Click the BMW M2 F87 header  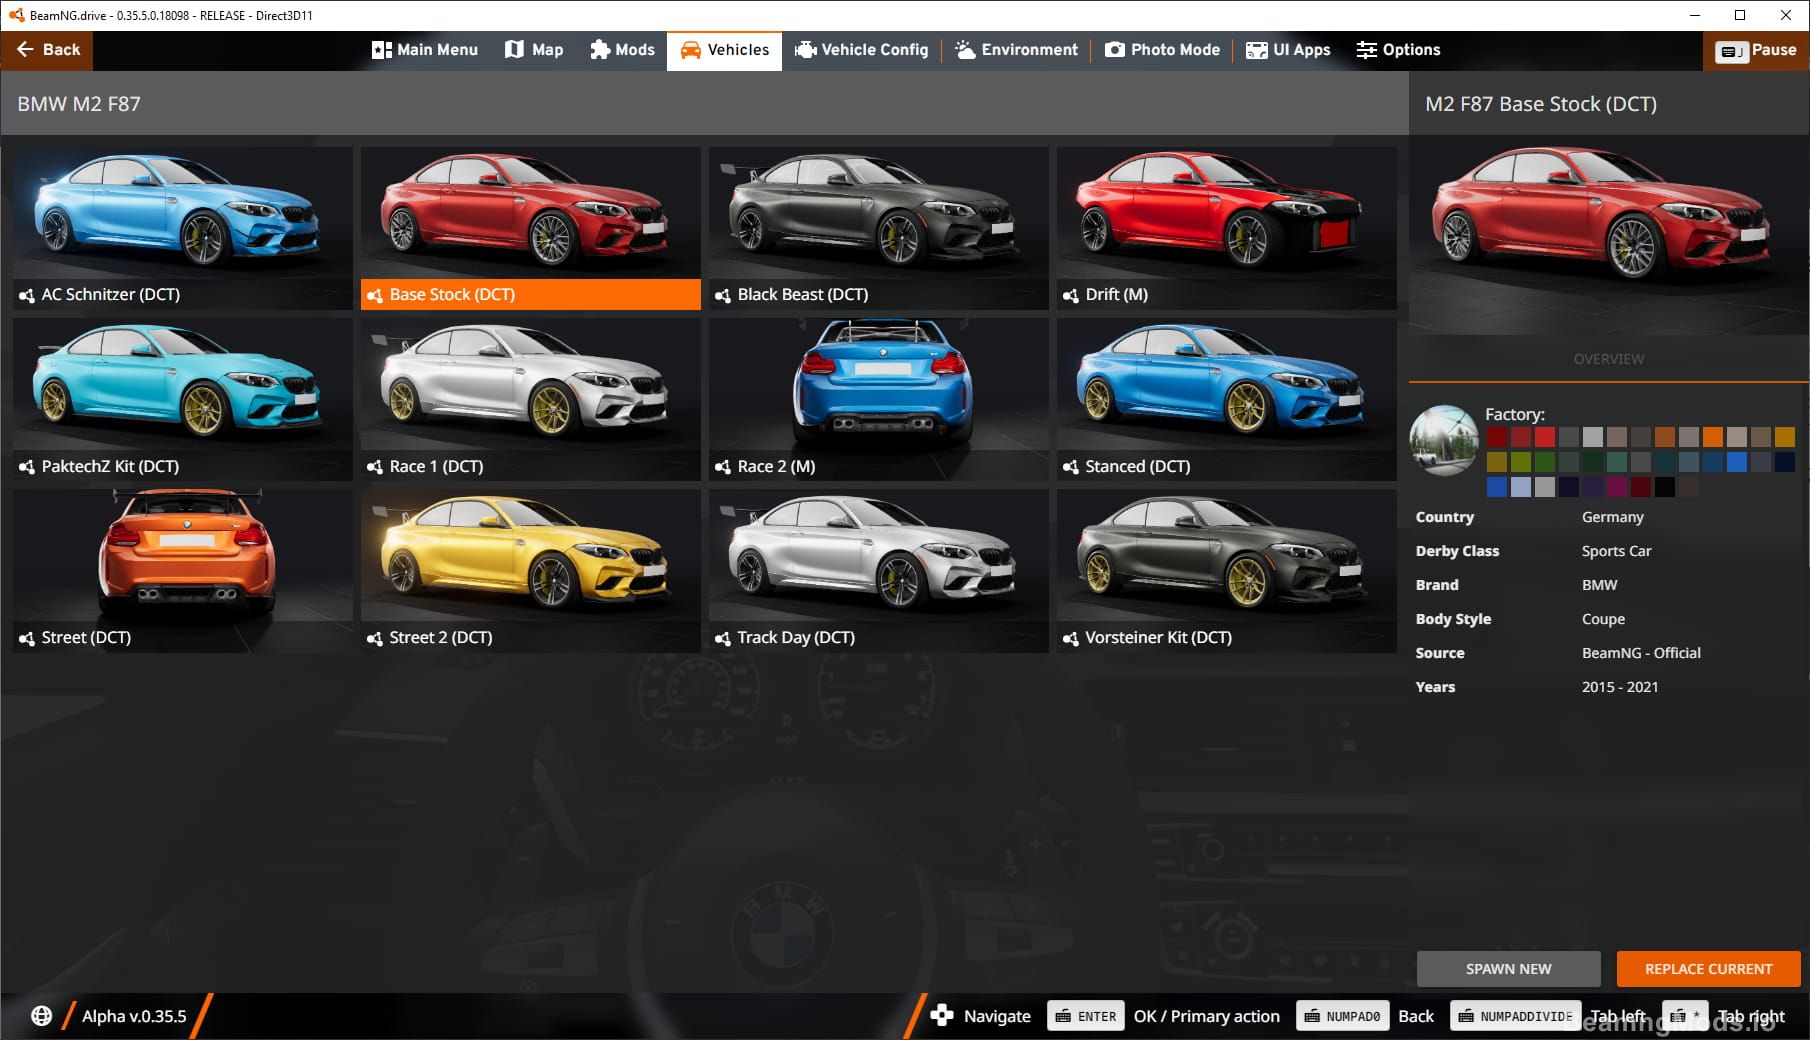tap(79, 104)
